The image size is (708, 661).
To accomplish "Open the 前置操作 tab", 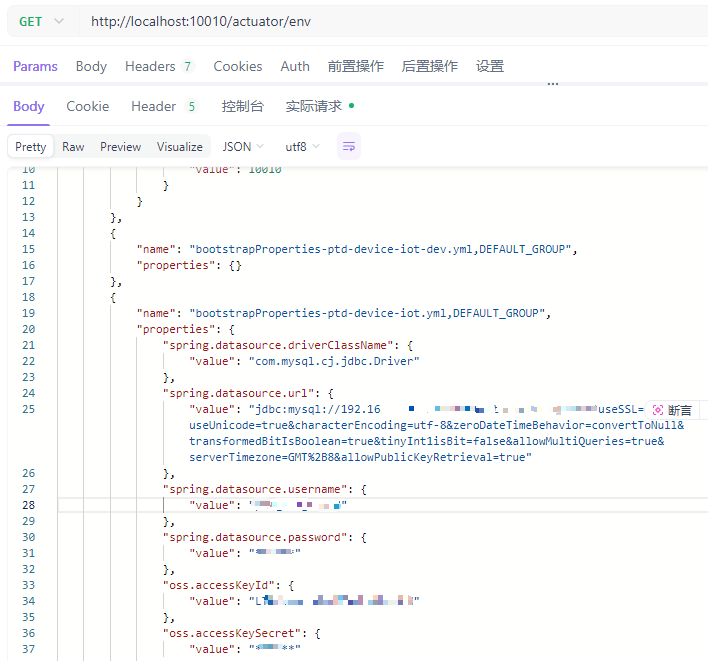I will pyautogui.click(x=355, y=66).
